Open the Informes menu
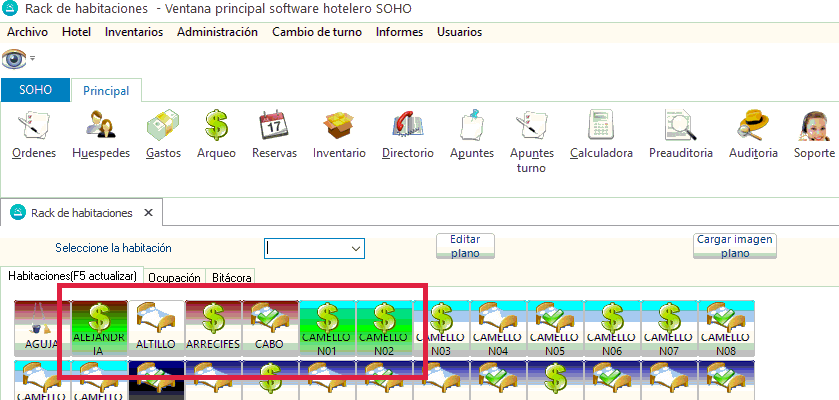839x400 pixels. [399, 32]
